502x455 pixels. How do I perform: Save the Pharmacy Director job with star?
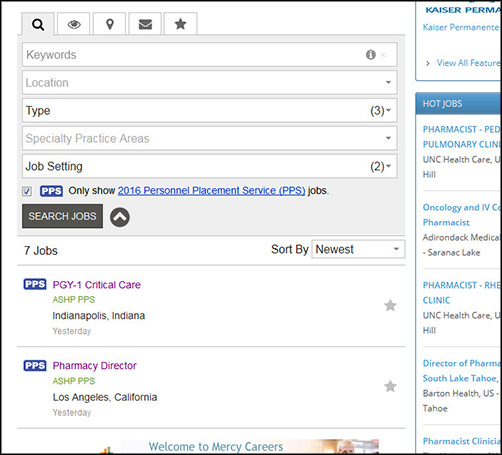tap(390, 386)
